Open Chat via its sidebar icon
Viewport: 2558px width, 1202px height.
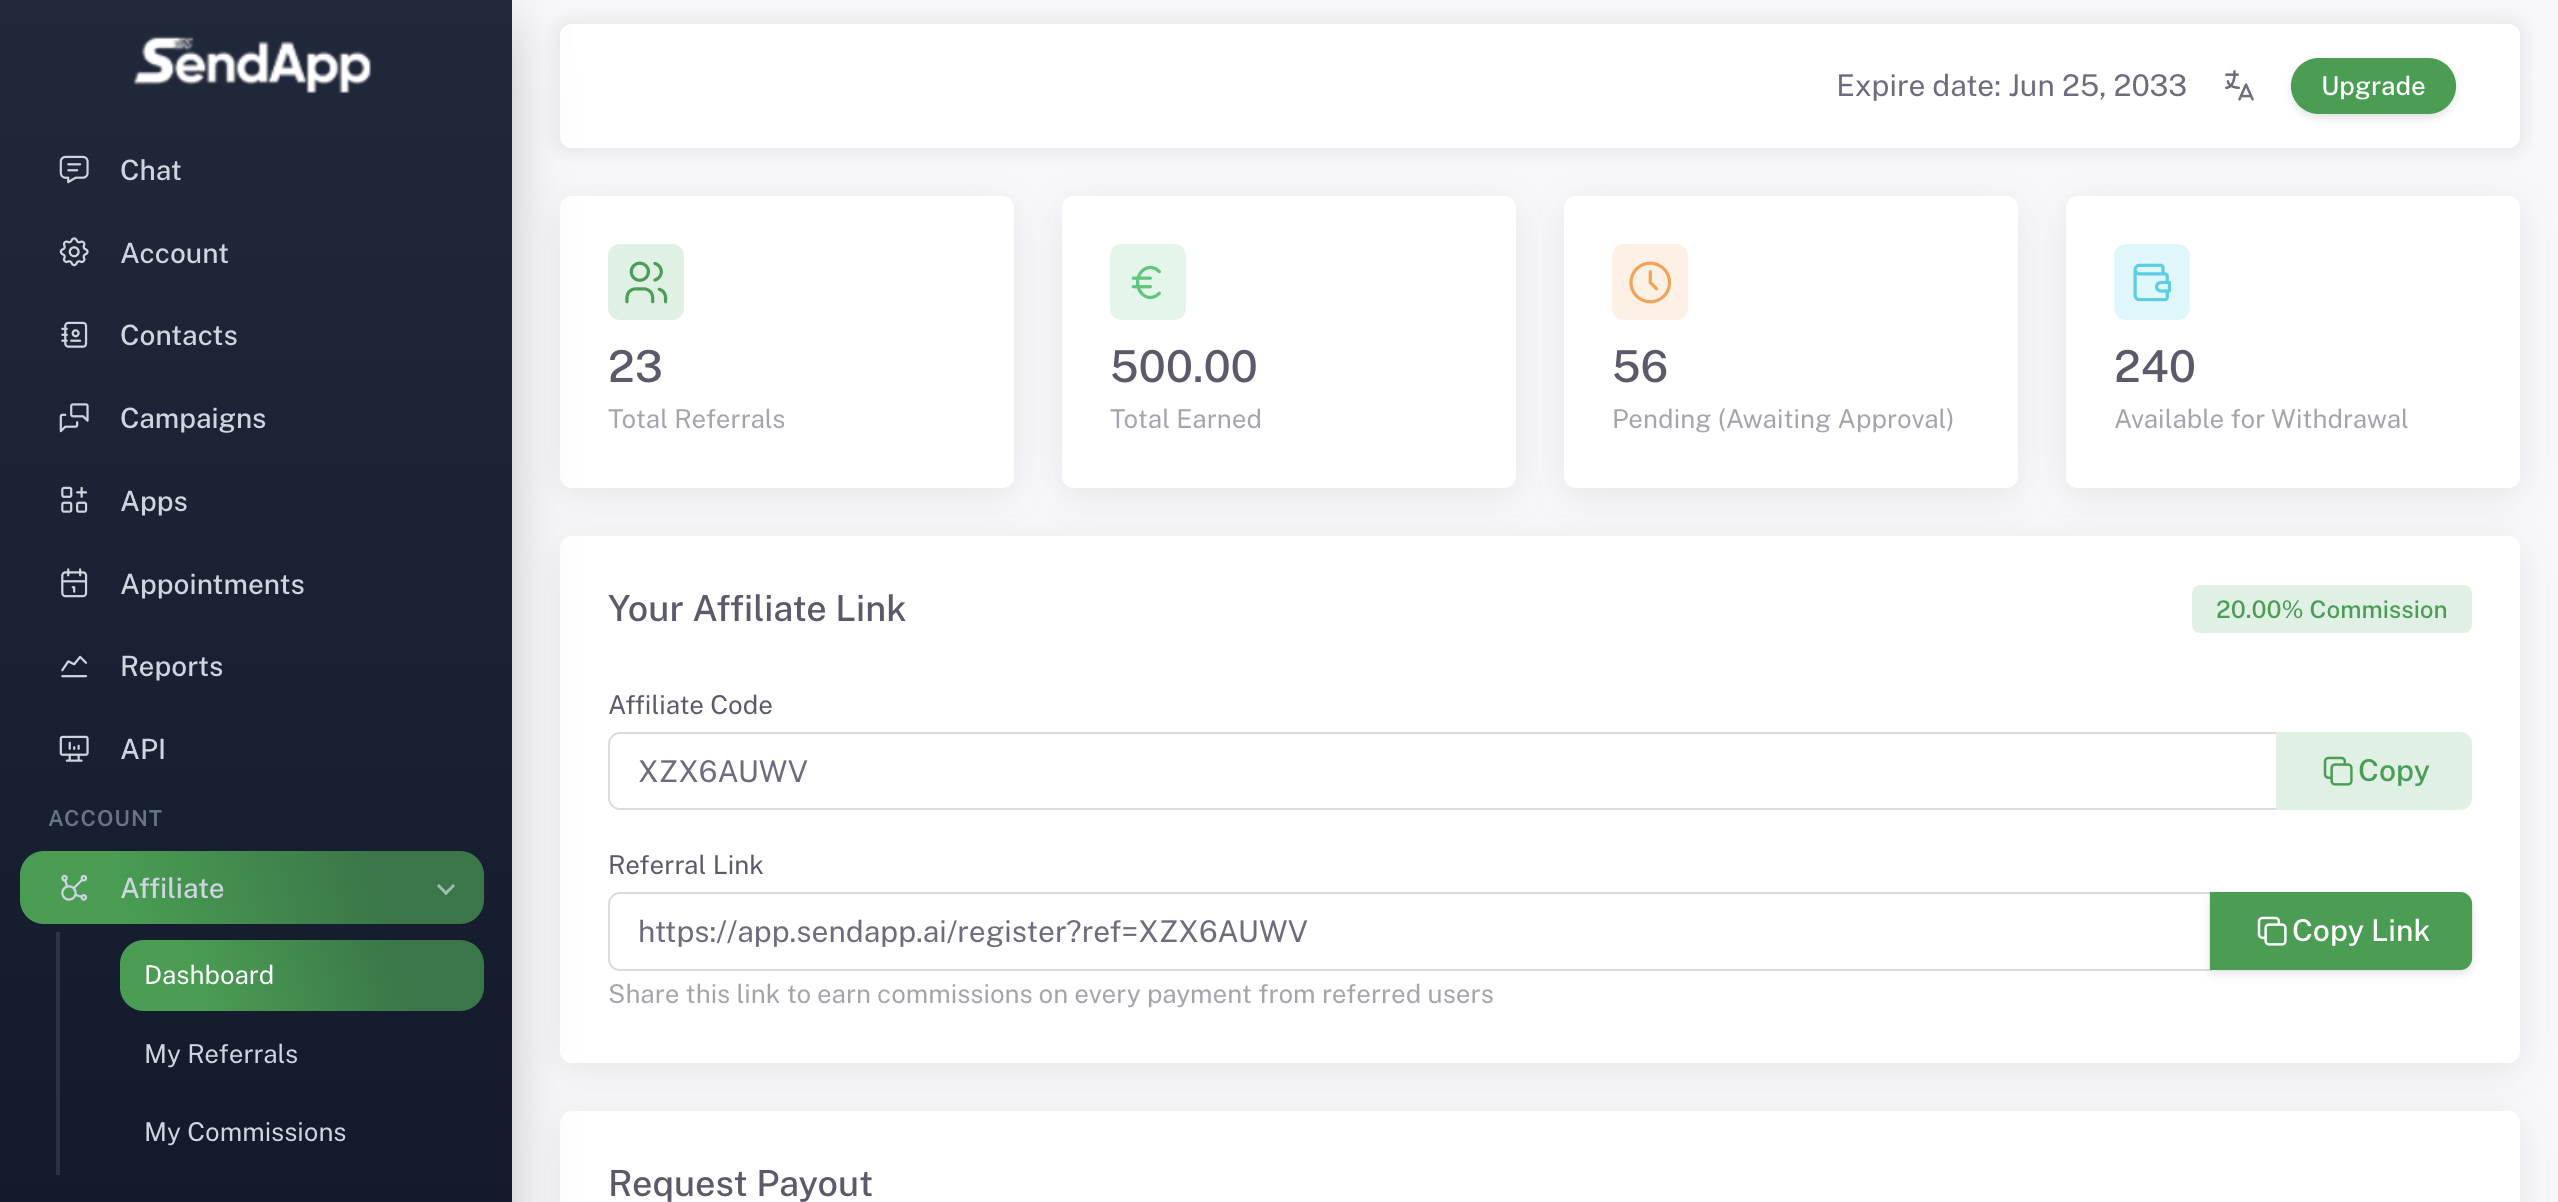tap(74, 169)
